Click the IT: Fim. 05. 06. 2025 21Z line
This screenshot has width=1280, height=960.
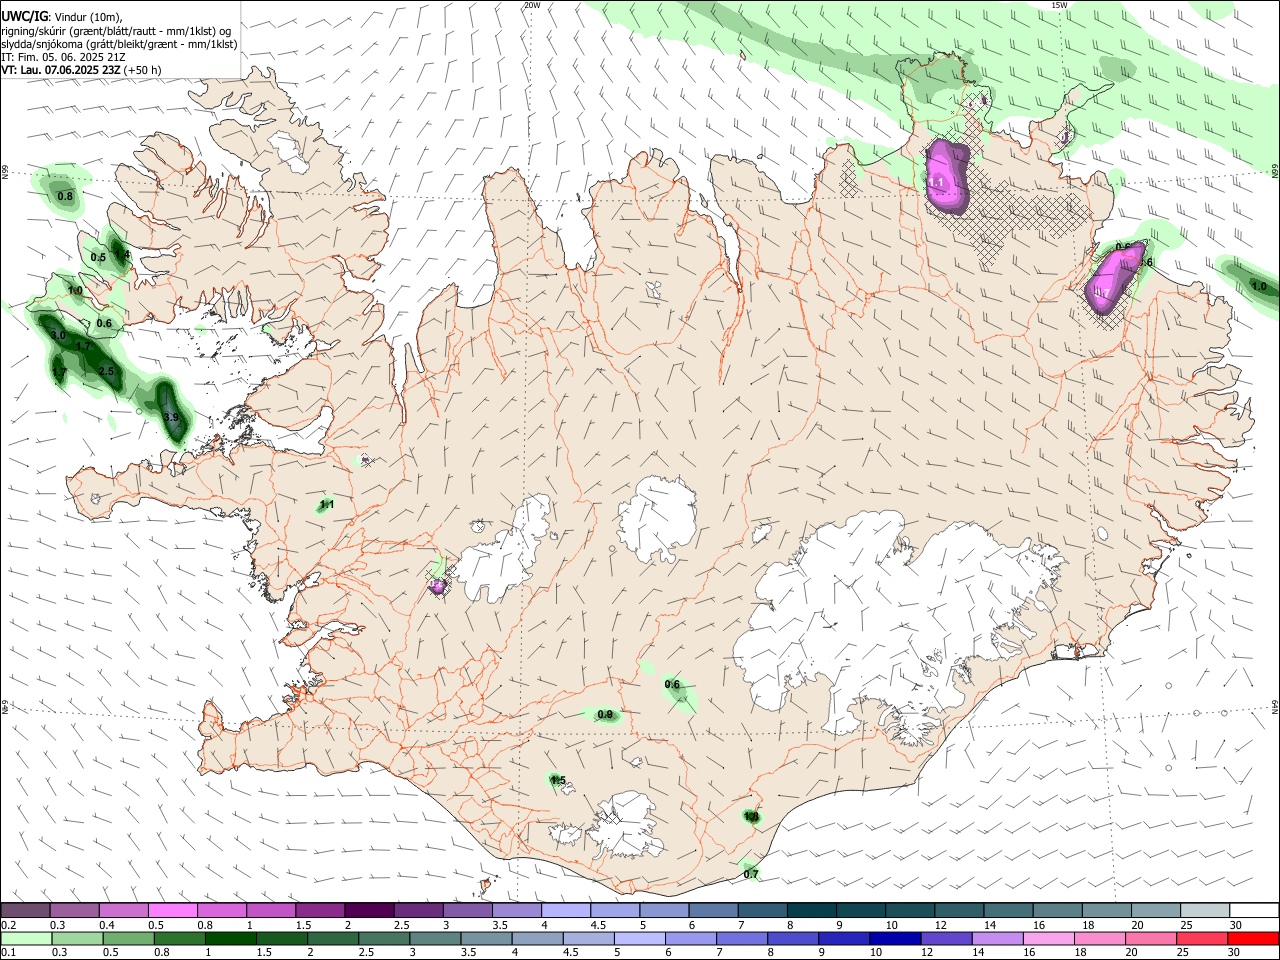pos(62,57)
